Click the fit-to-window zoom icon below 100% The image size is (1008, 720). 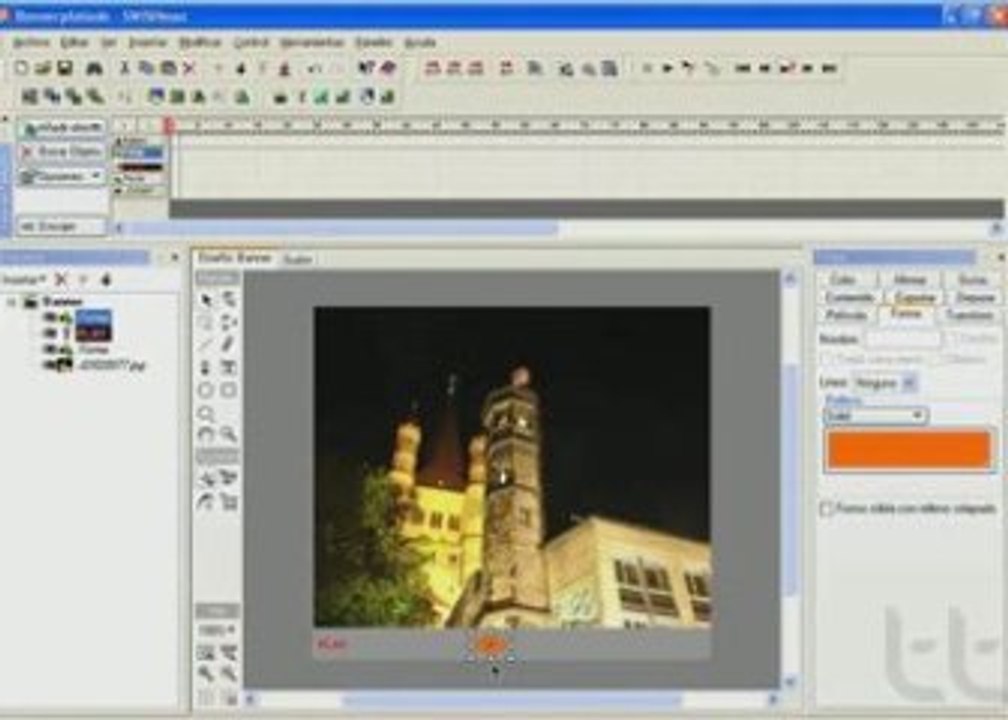pyautogui.click(x=206, y=652)
